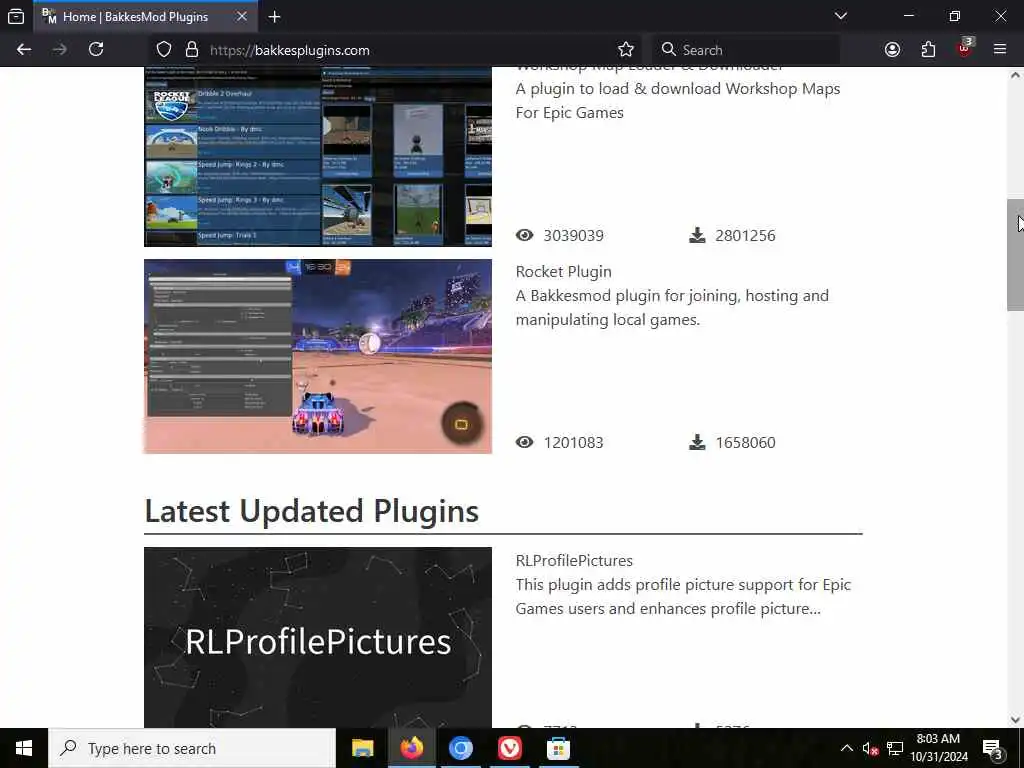Click the Latest Updated Plugins heading
The width and height of the screenshot is (1024, 768).
tap(312, 511)
